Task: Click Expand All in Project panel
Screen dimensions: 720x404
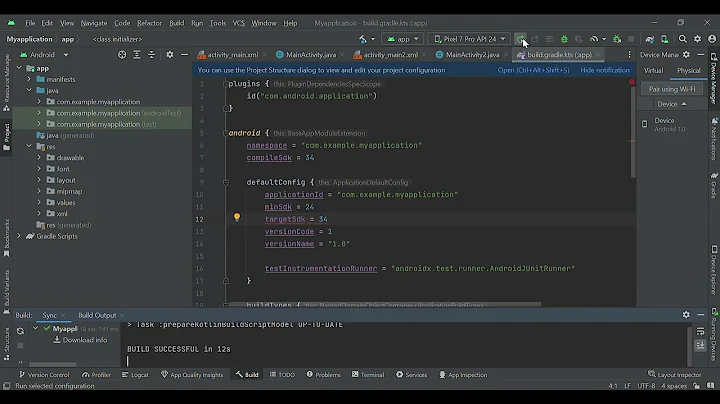Action: [x=136, y=55]
